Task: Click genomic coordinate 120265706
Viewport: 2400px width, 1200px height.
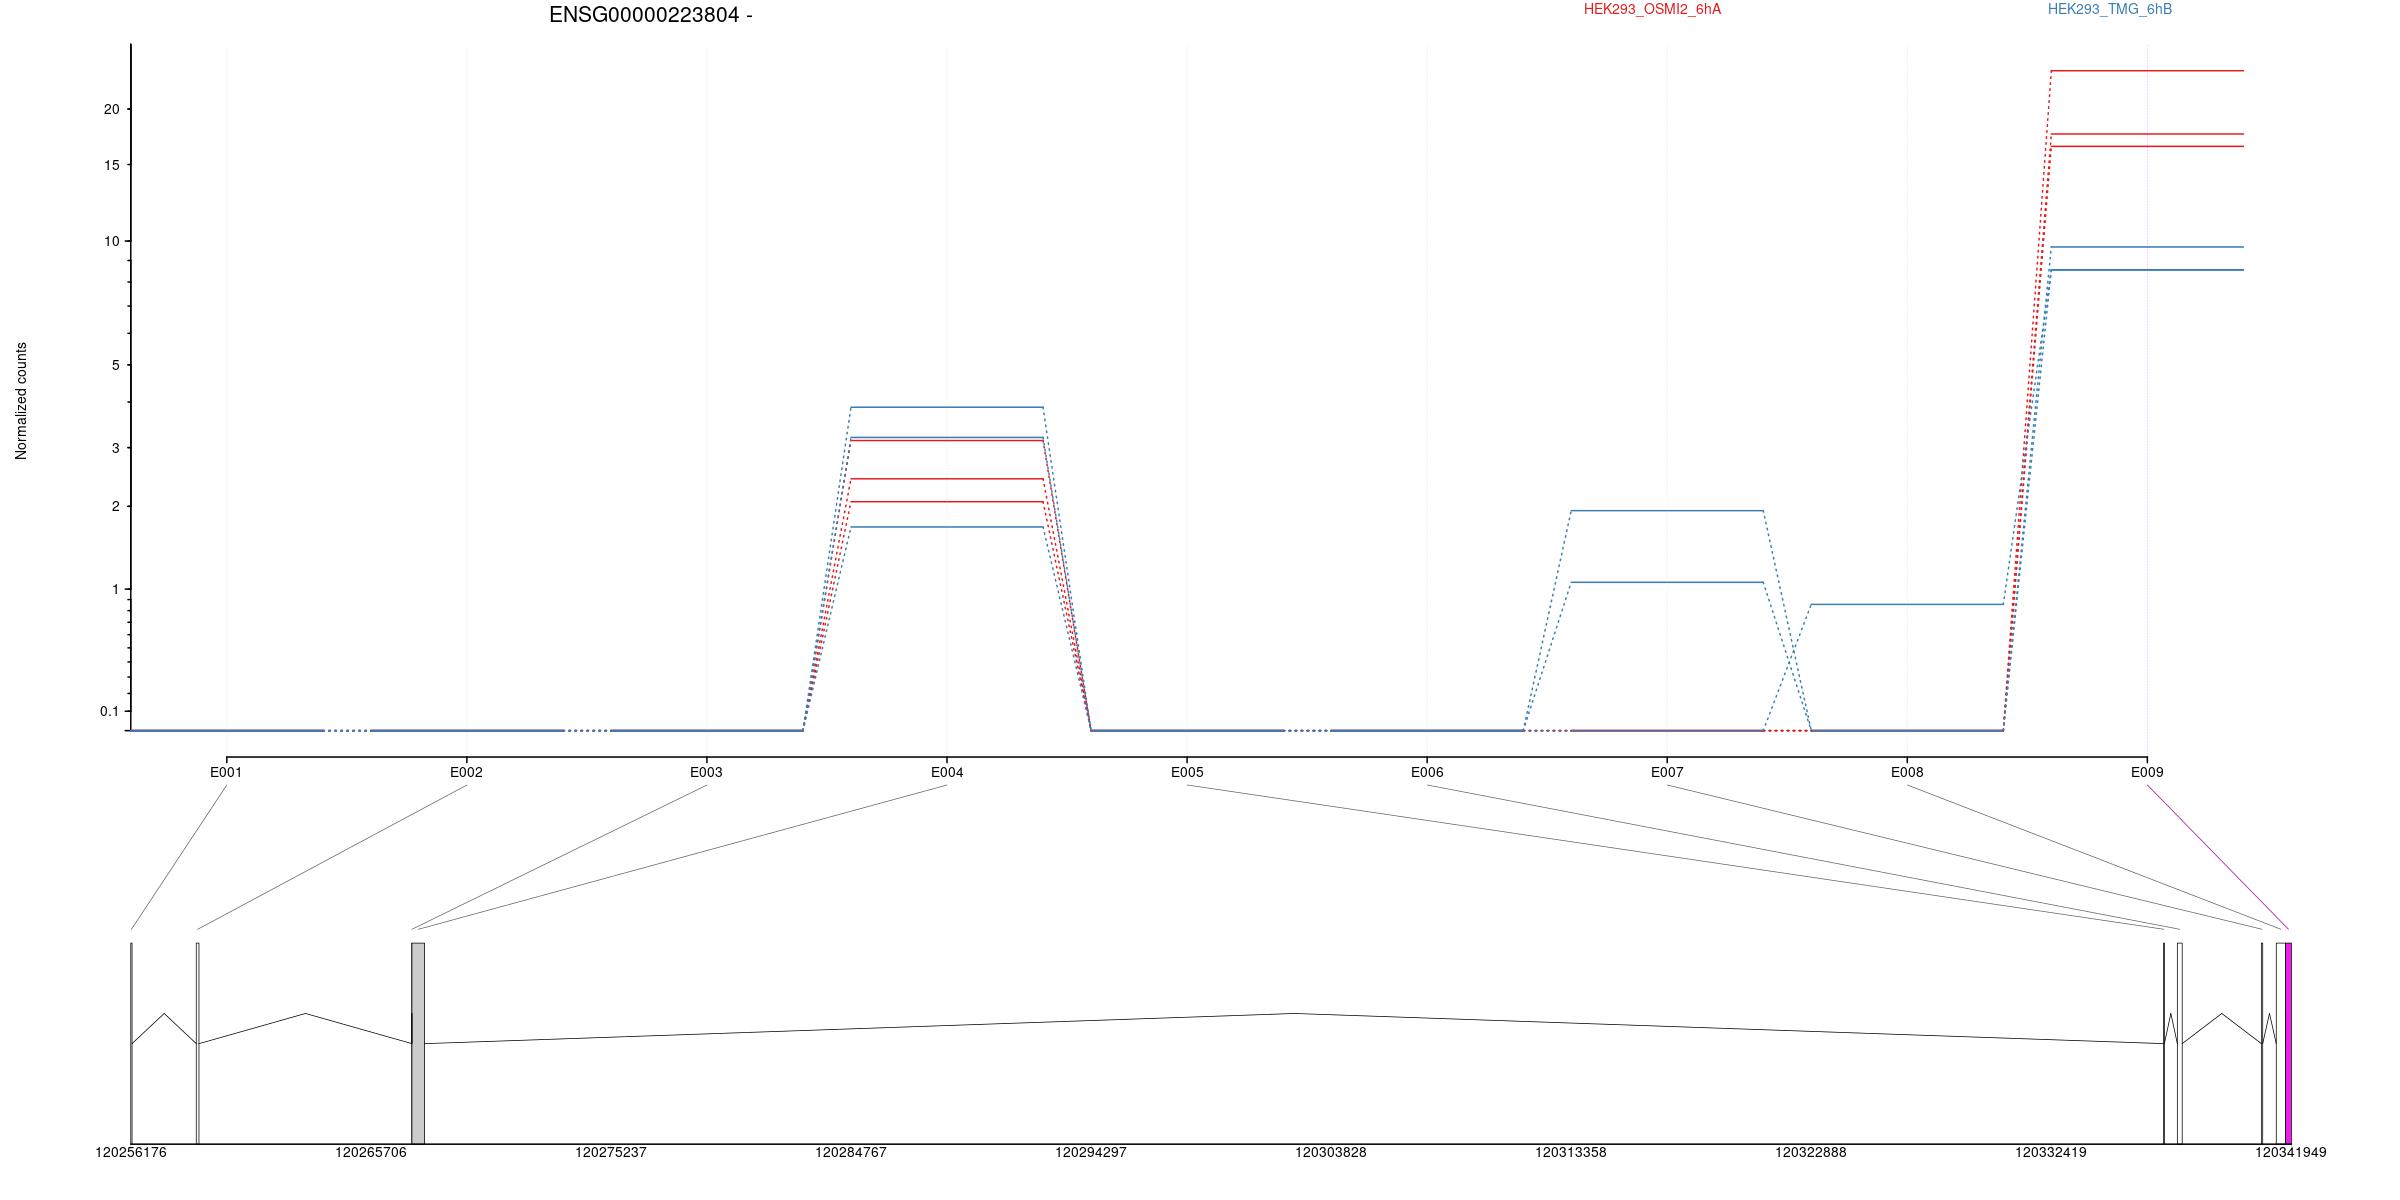Action: tap(371, 1152)
